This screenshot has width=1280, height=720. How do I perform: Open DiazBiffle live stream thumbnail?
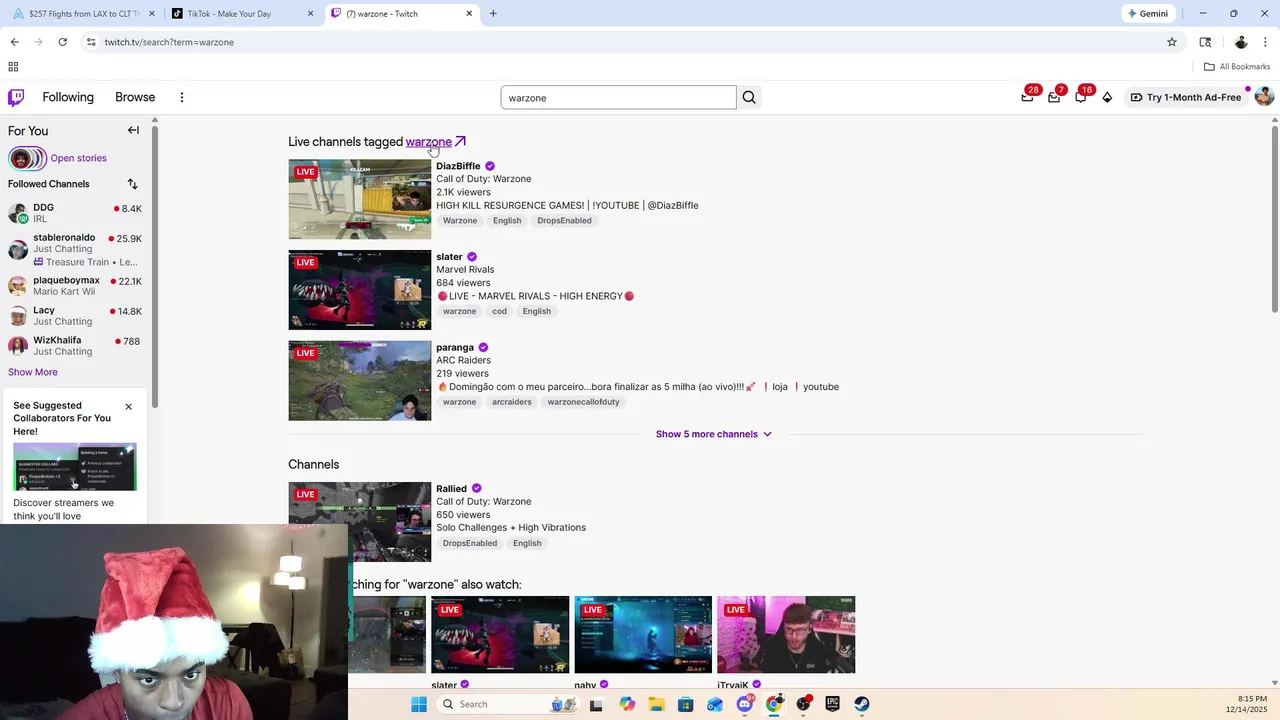point(360,199)
